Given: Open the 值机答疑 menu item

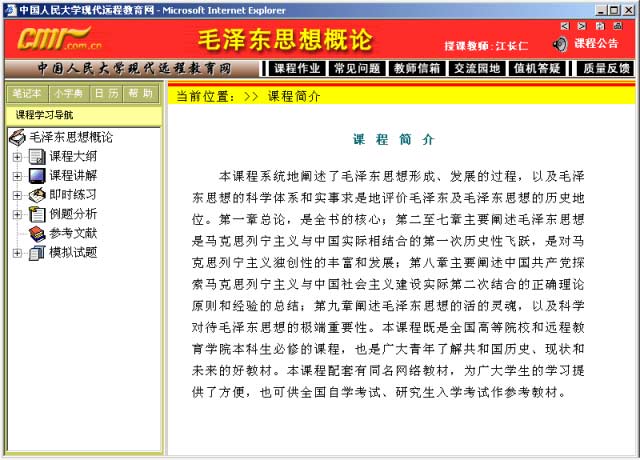Looking at the screenshot, I should coord(537,68).
